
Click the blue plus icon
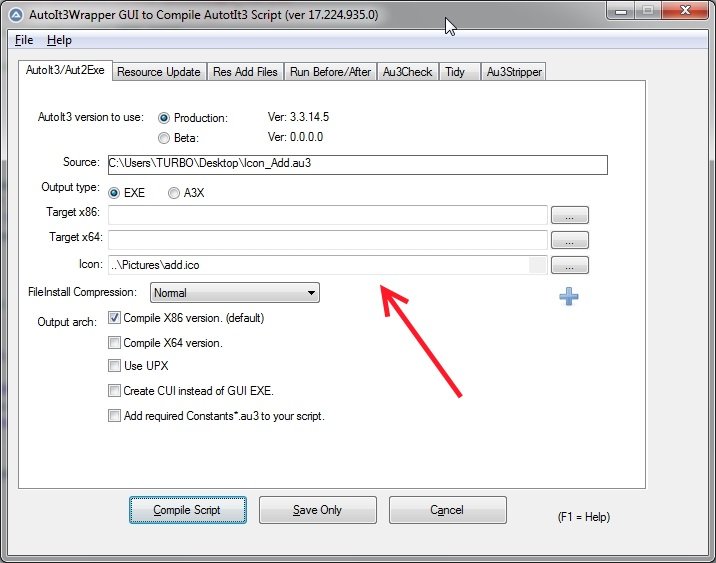click(569, 296)
